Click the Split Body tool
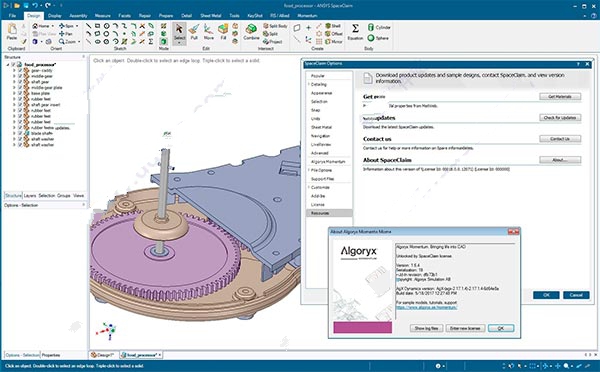 (x=275, y=26)
